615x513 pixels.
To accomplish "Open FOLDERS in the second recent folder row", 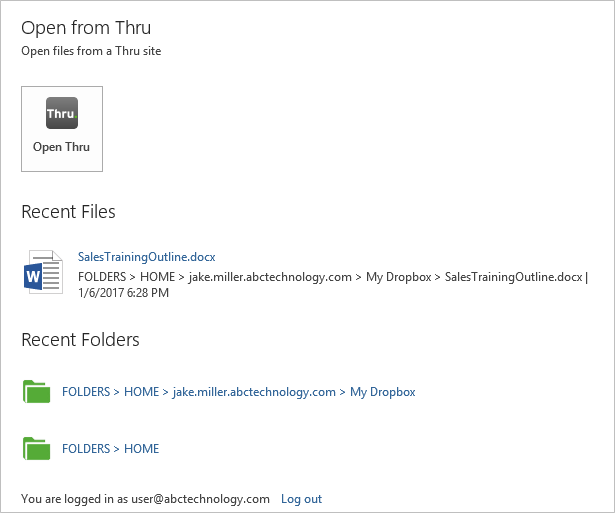I will [x=86, y=449].
